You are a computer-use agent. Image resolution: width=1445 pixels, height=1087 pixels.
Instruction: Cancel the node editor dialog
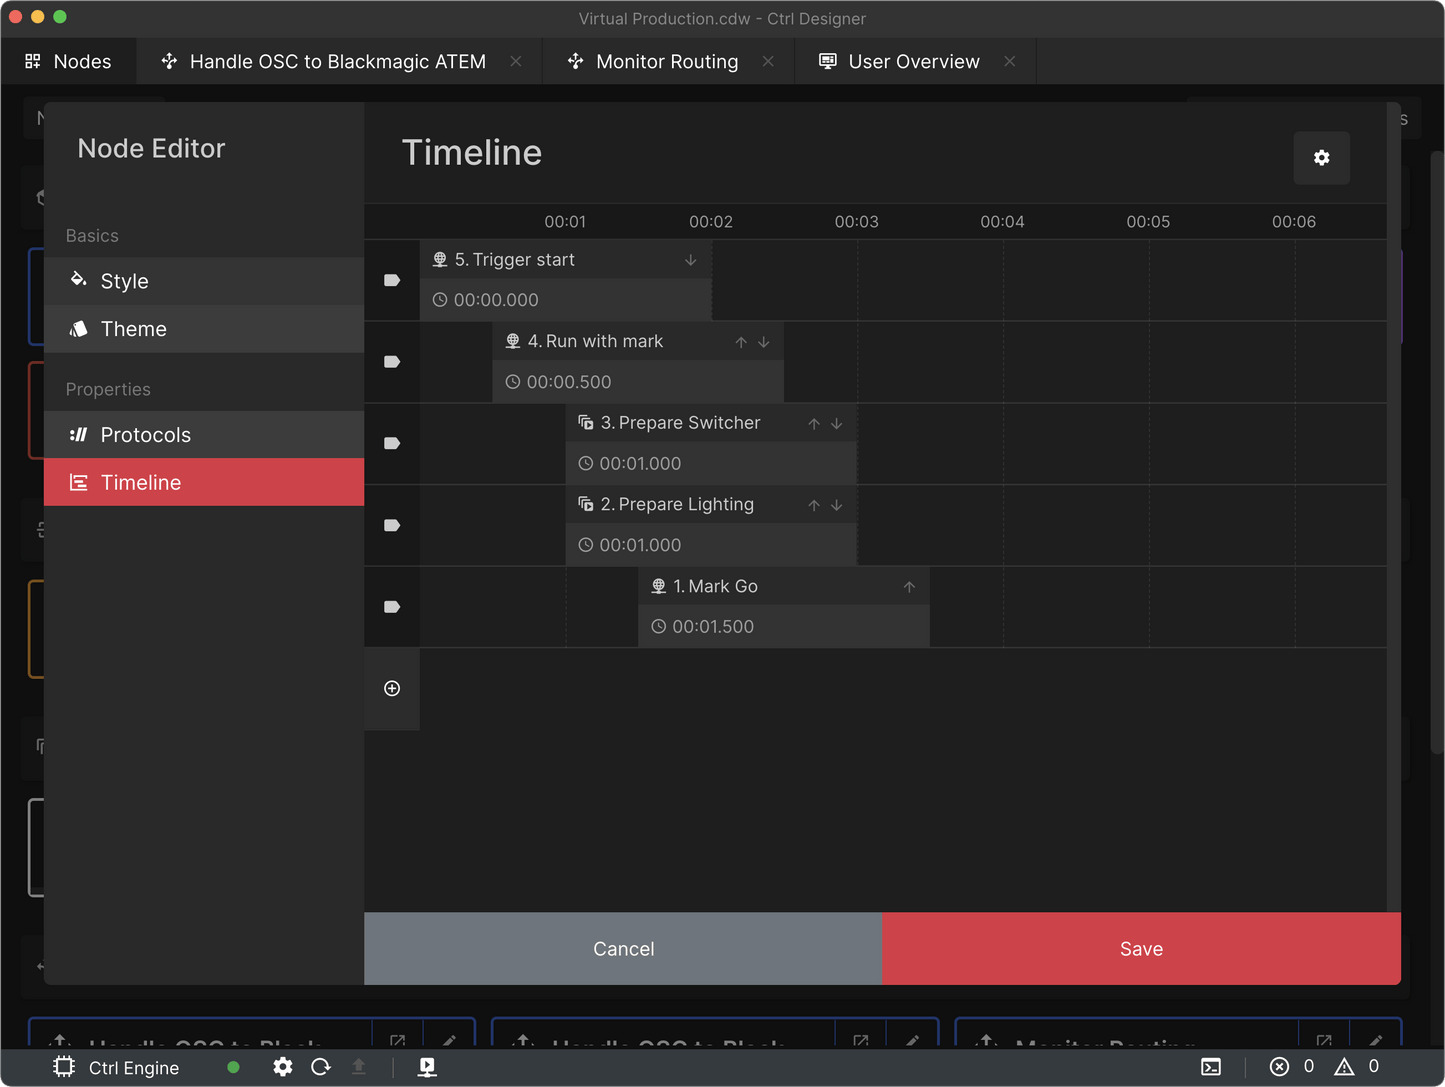point(623,949)
